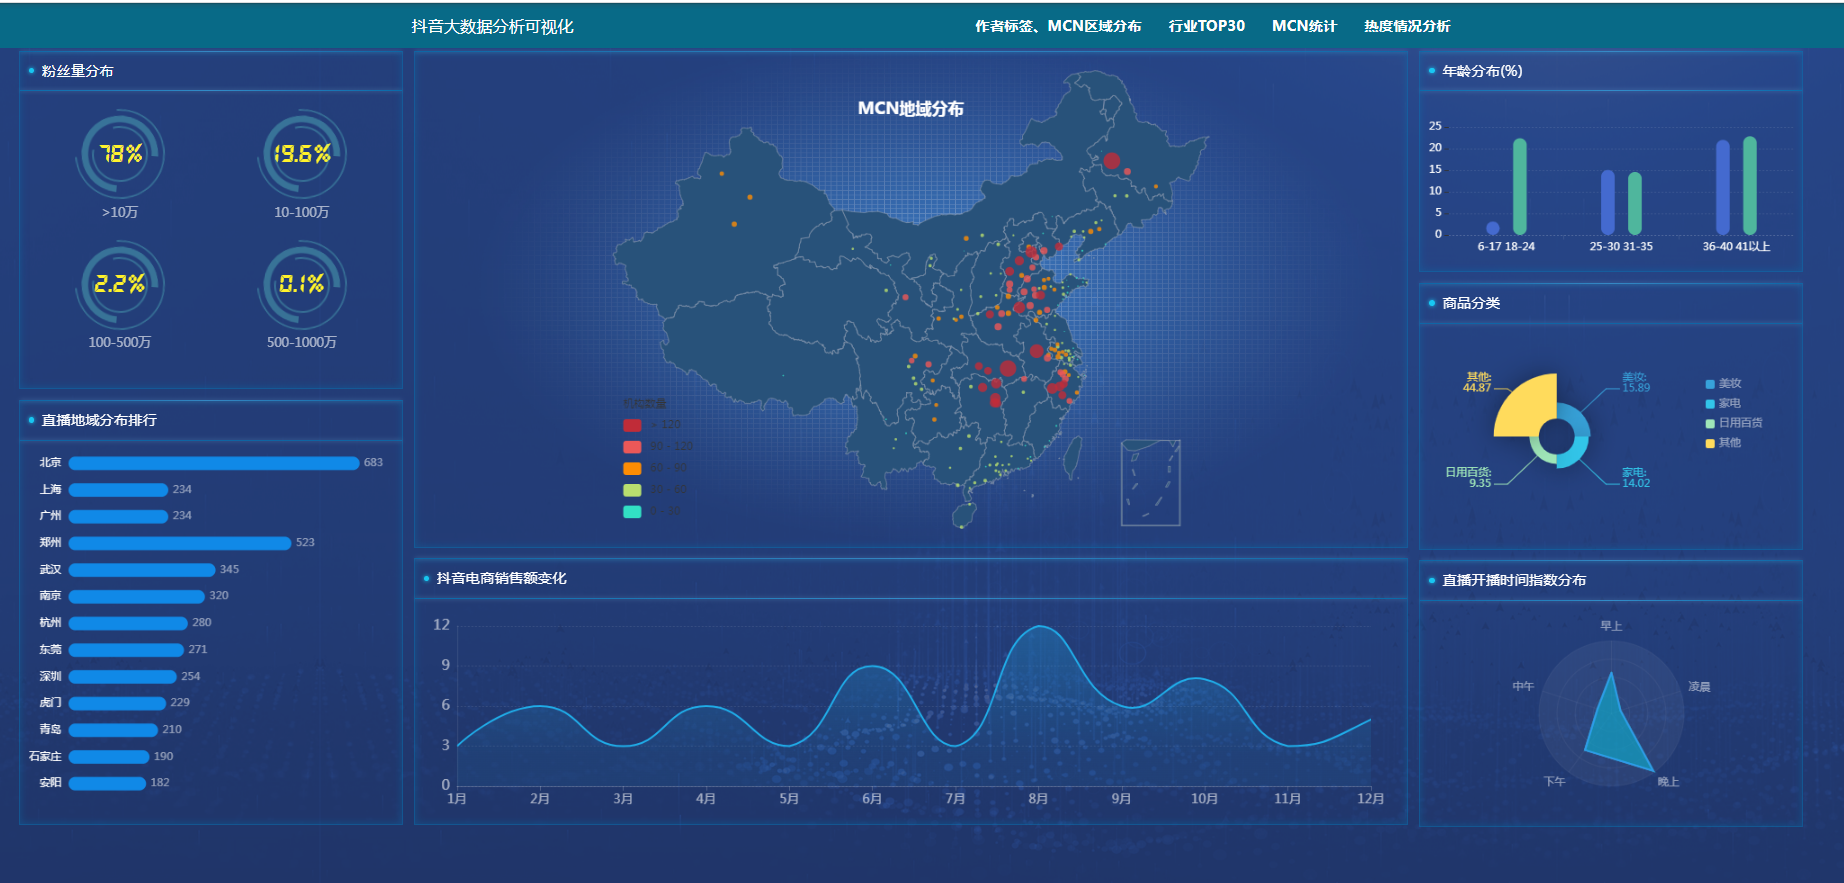This screenshot has height=883, width=1844.
Task: Select the 杭州 bar showing 280
Action: pos(128,623)
